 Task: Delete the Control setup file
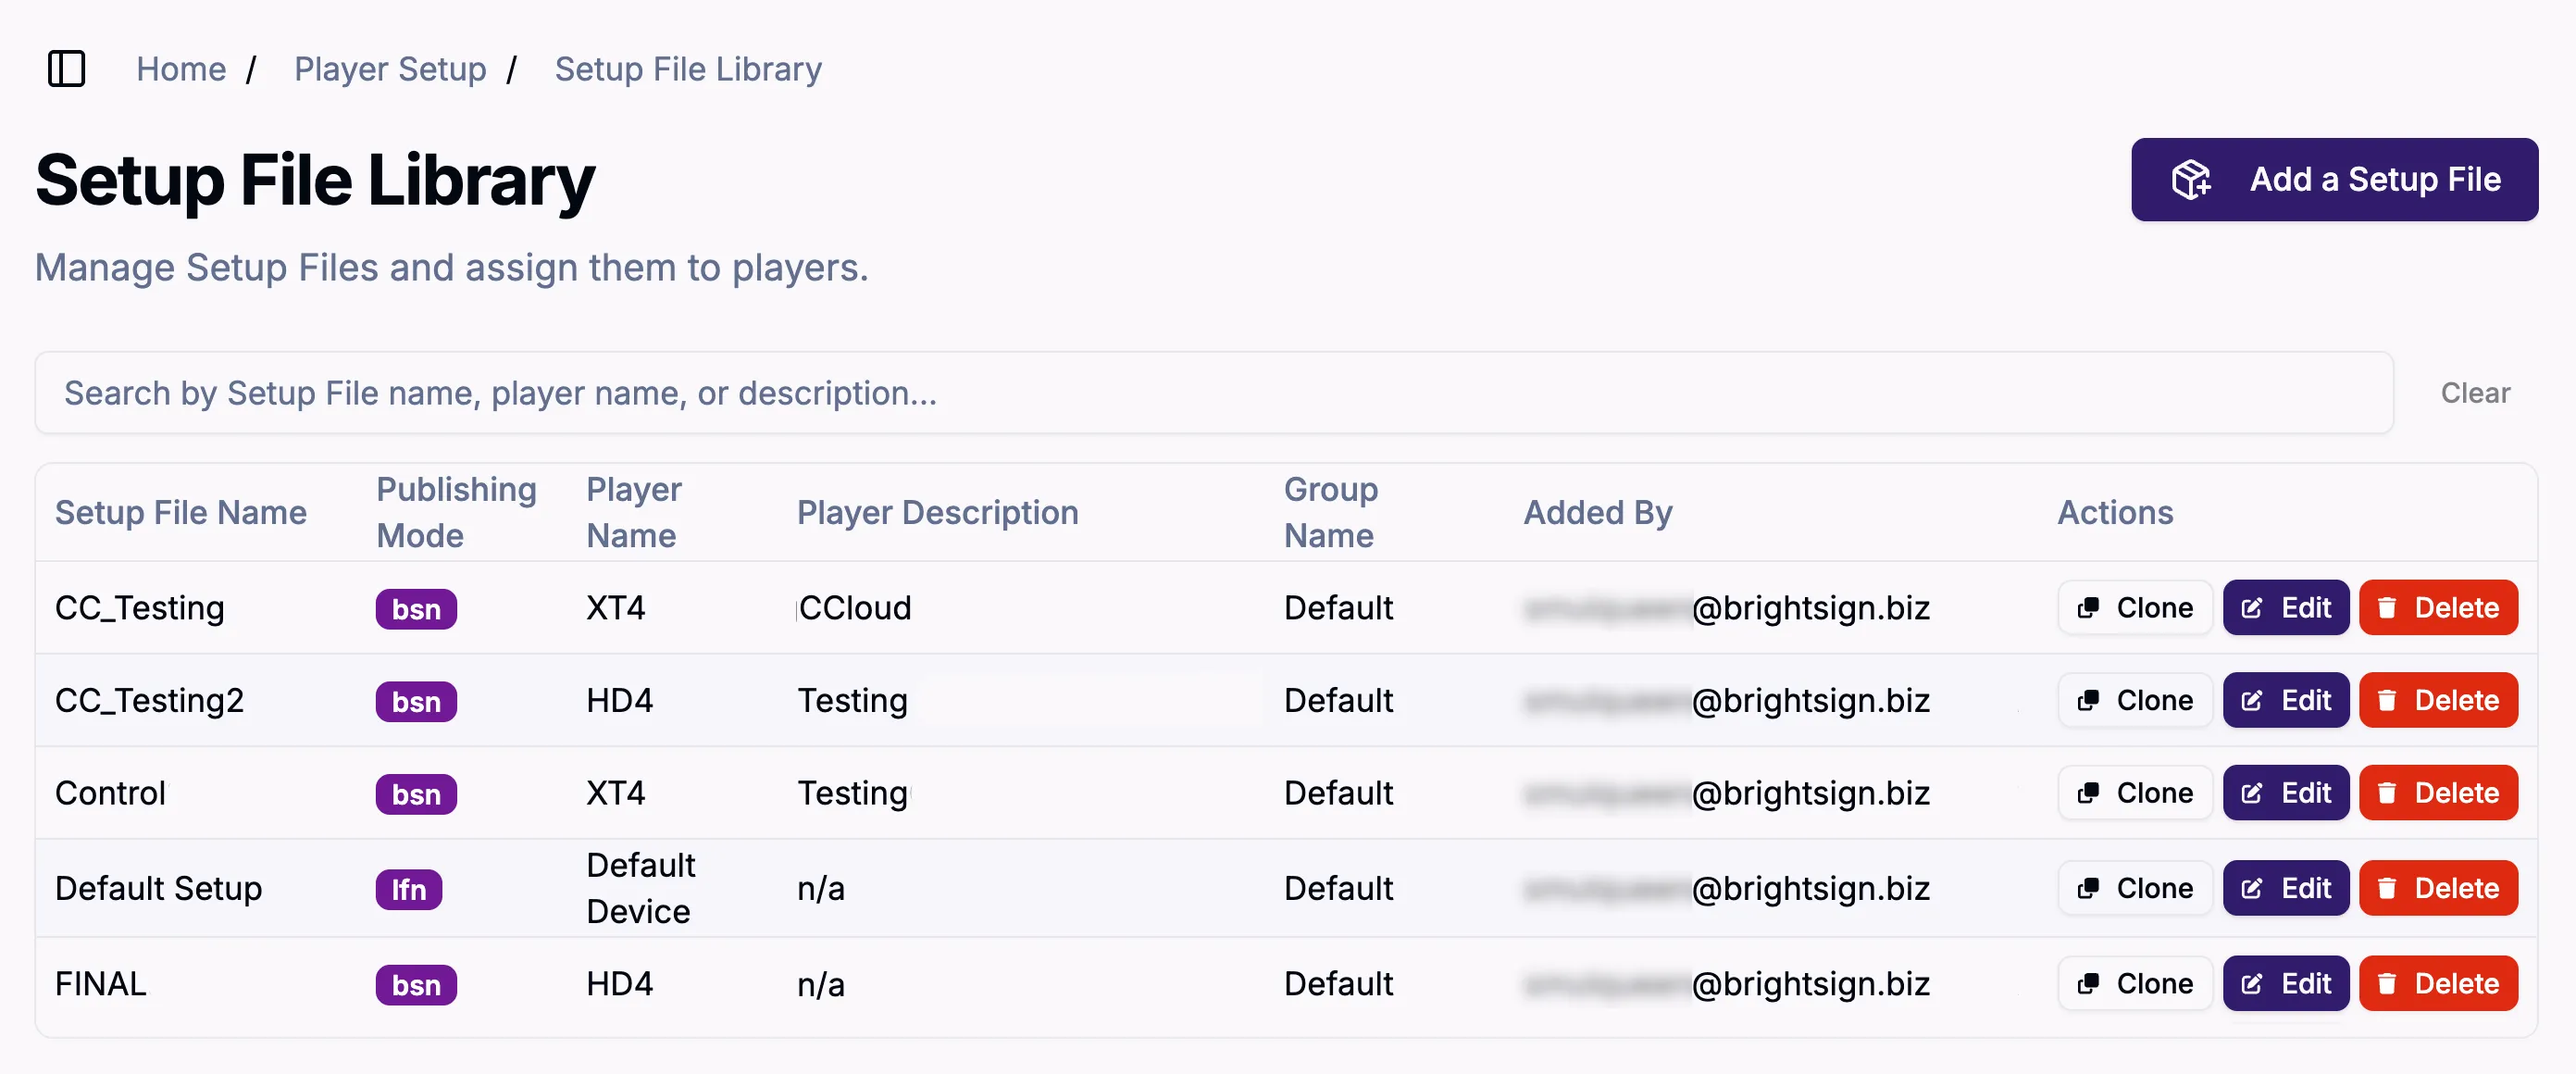pyautogui.click(x=2438, y=793)
